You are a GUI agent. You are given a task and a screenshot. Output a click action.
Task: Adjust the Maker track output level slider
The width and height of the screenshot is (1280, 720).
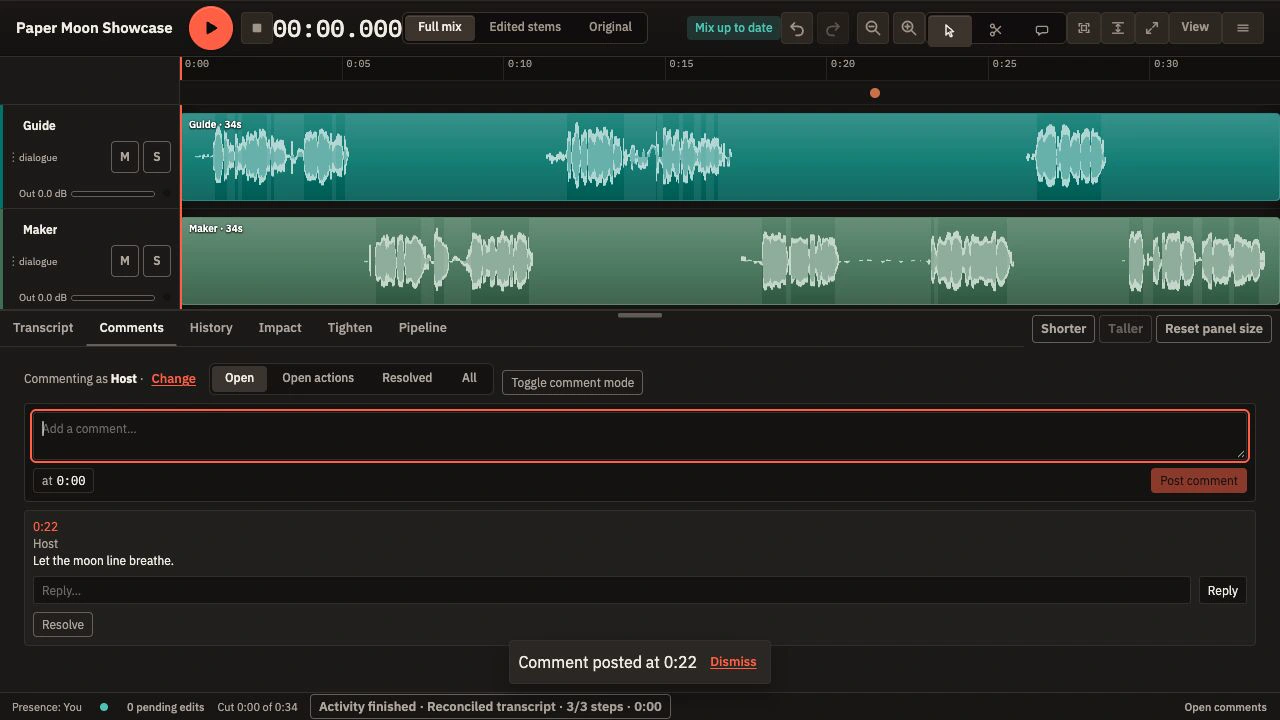tap(113, 298)
